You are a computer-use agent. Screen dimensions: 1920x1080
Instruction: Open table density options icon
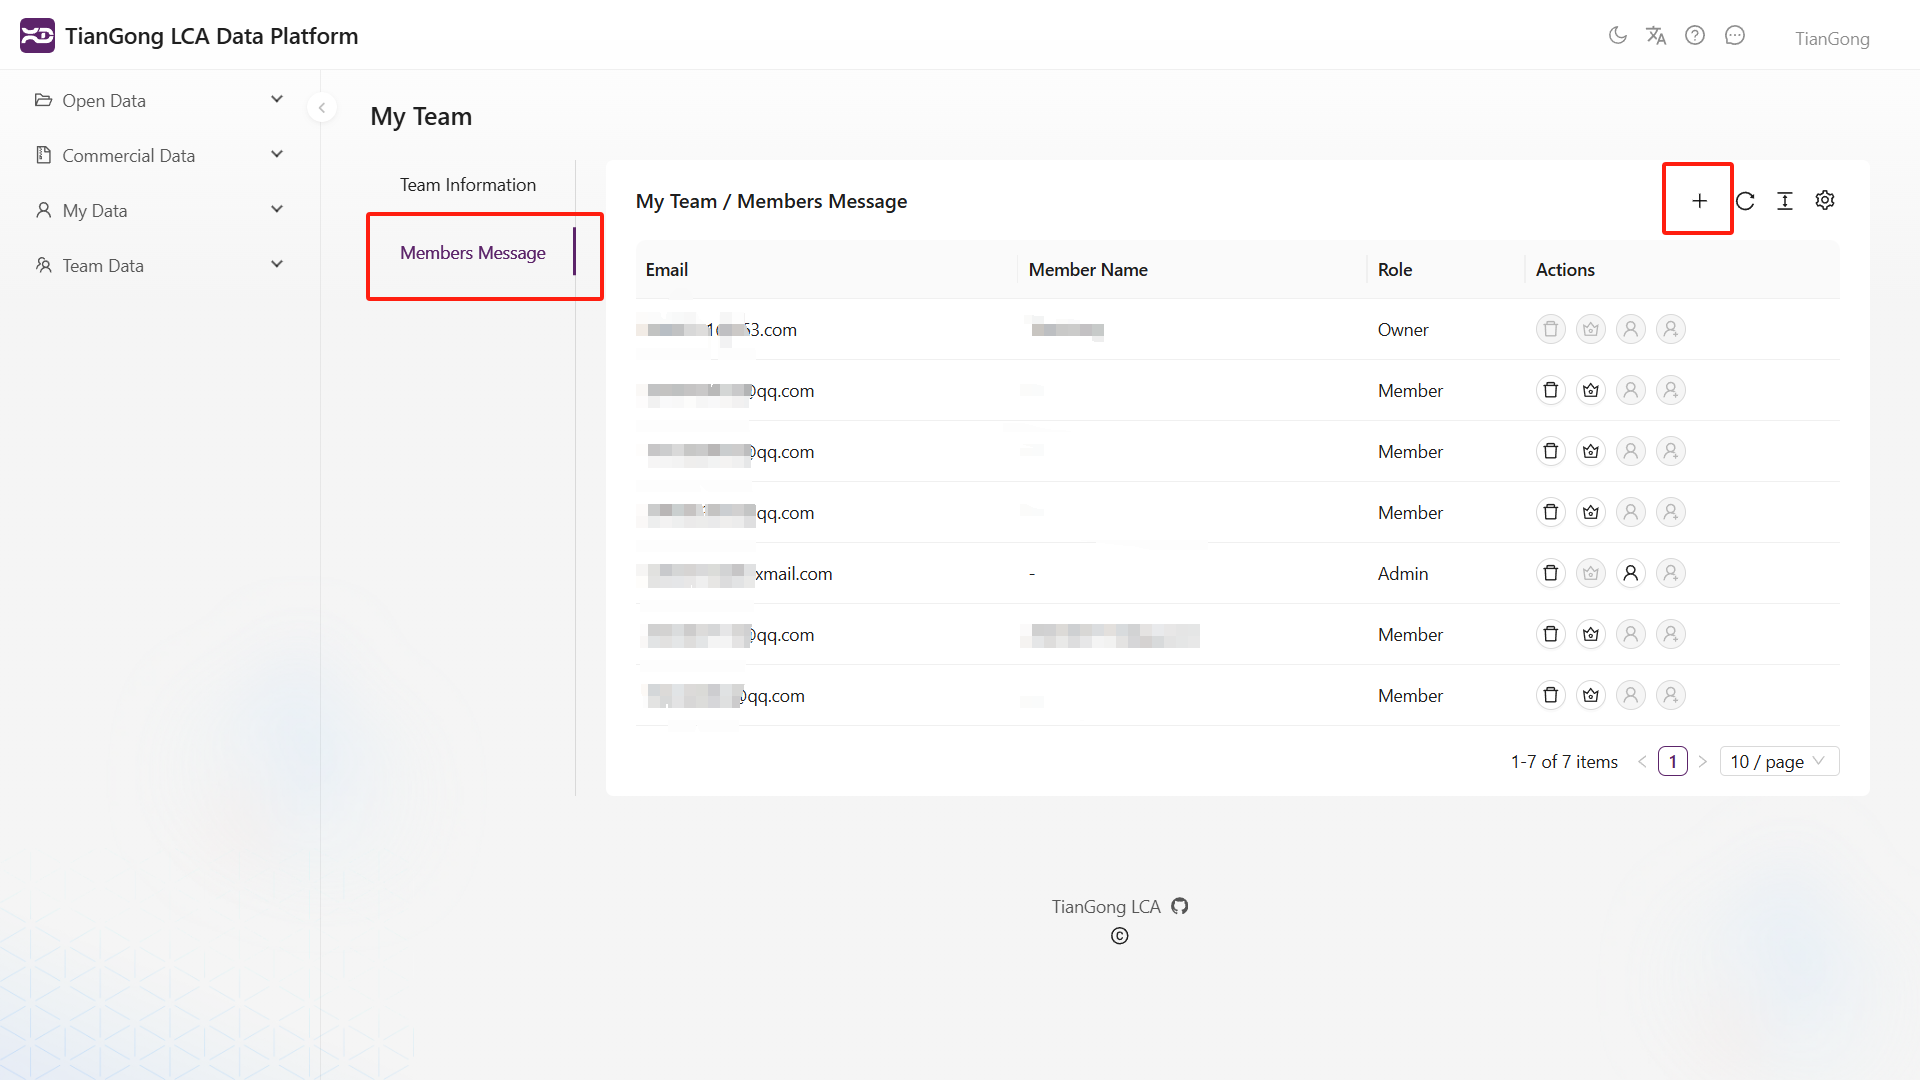coord(1785,201)
